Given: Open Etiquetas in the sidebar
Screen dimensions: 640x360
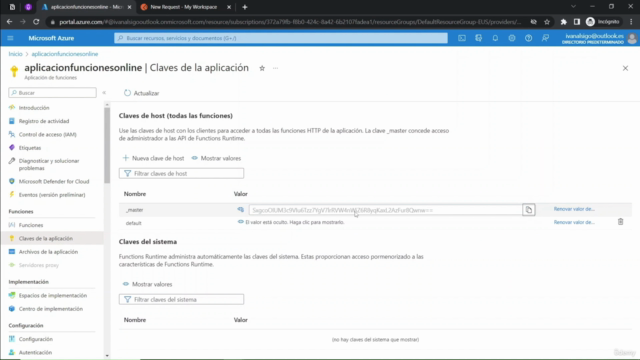Looking at the screenshot, I should (30, 148).
